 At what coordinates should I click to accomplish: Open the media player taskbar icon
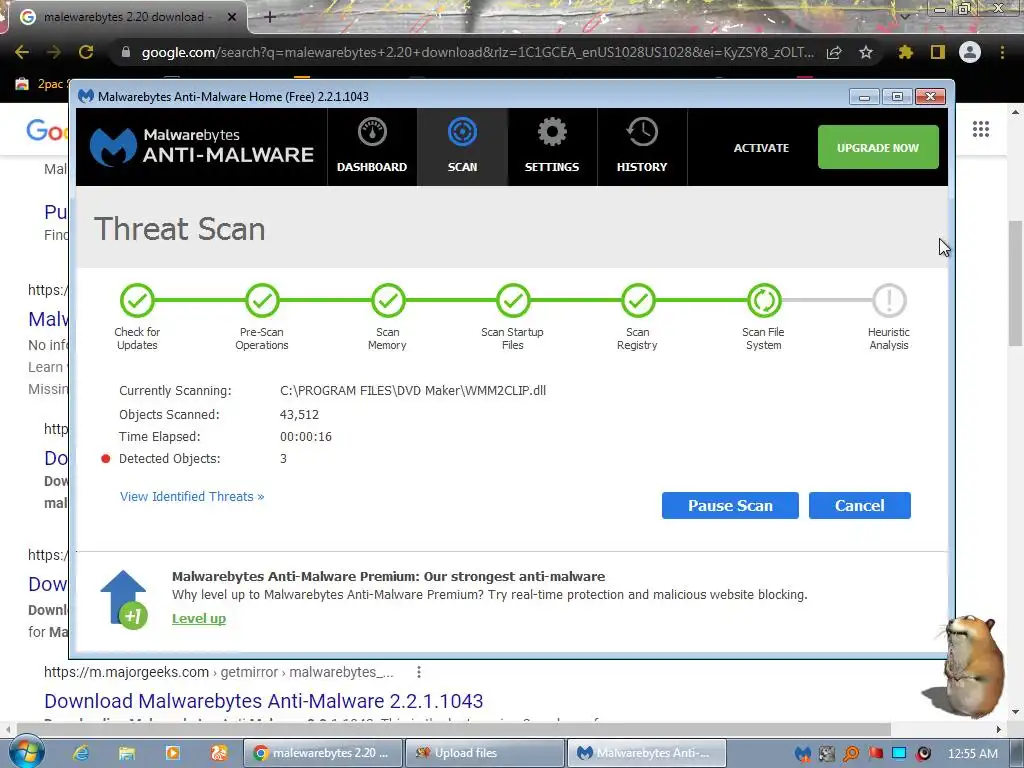(173, 753)
